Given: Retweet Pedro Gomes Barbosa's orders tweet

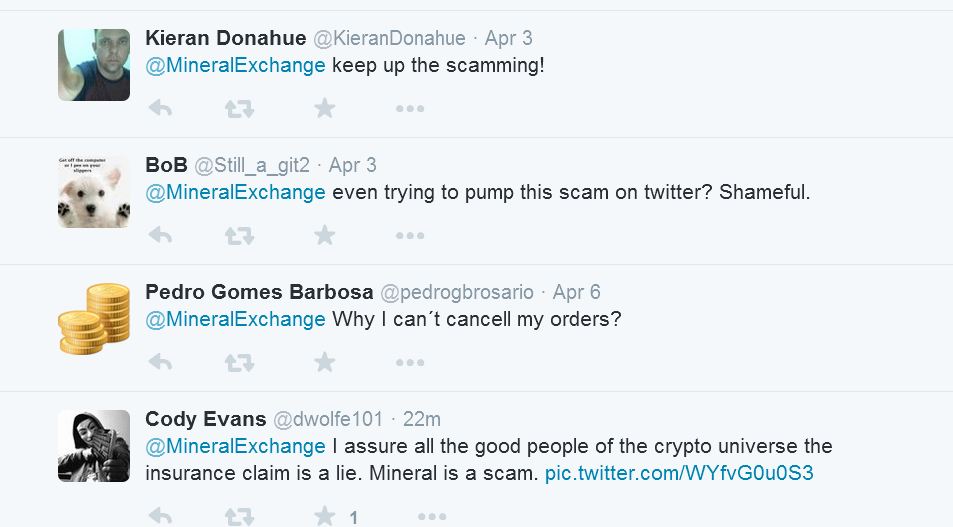Looking at the screenshot, I should (x=239, y=363).
